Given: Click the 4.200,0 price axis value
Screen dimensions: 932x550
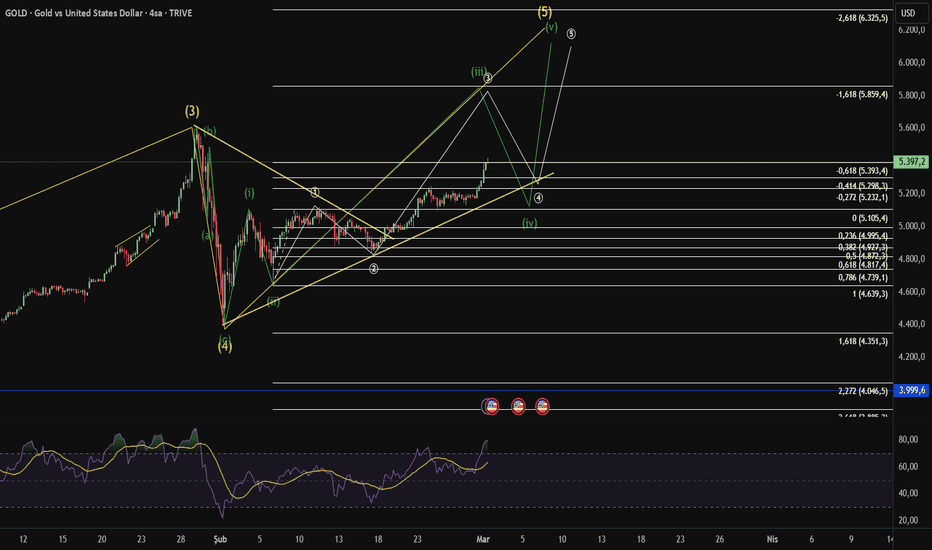Looking at the screenshot, I should point(912,357).
